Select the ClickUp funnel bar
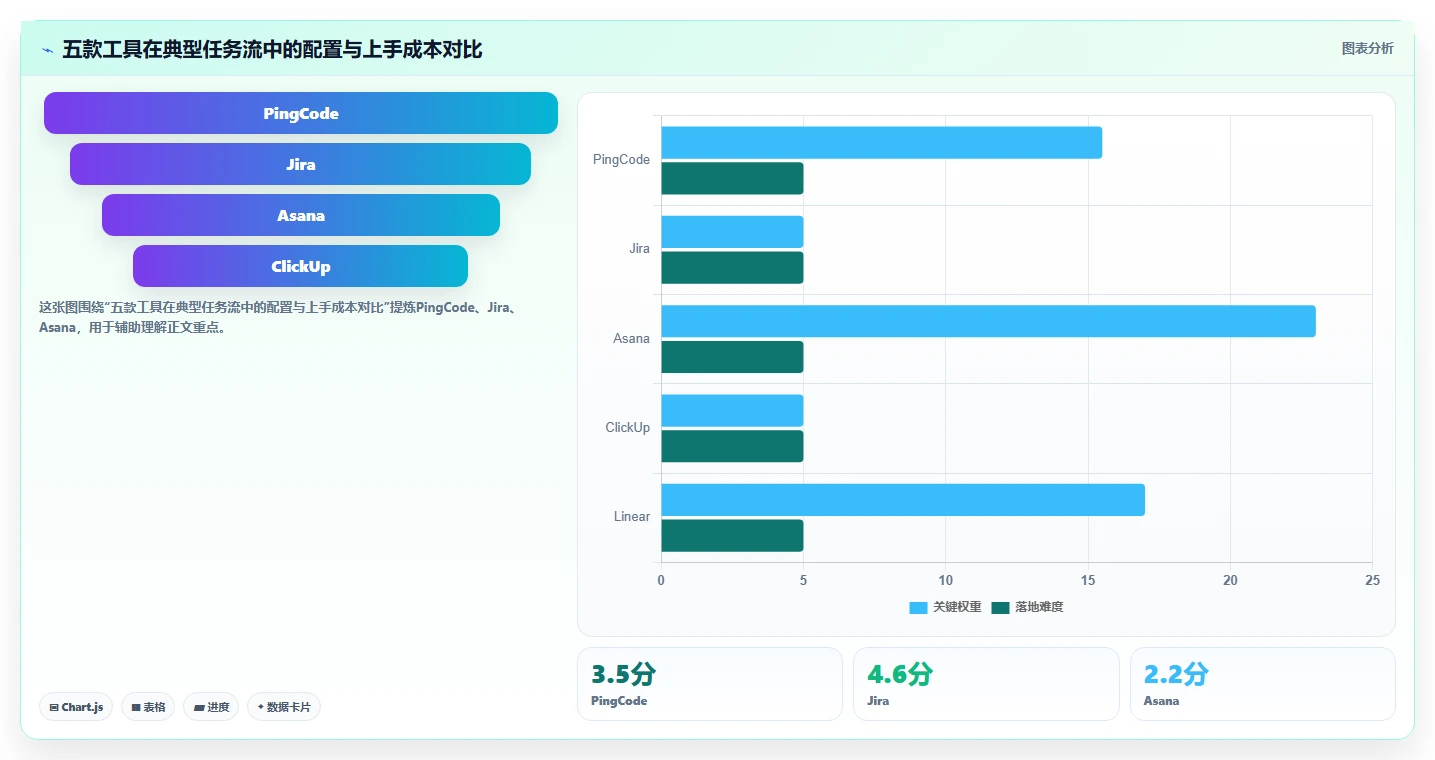Image resolution: width=1435 pixels, height=760 pixels. 300,266
